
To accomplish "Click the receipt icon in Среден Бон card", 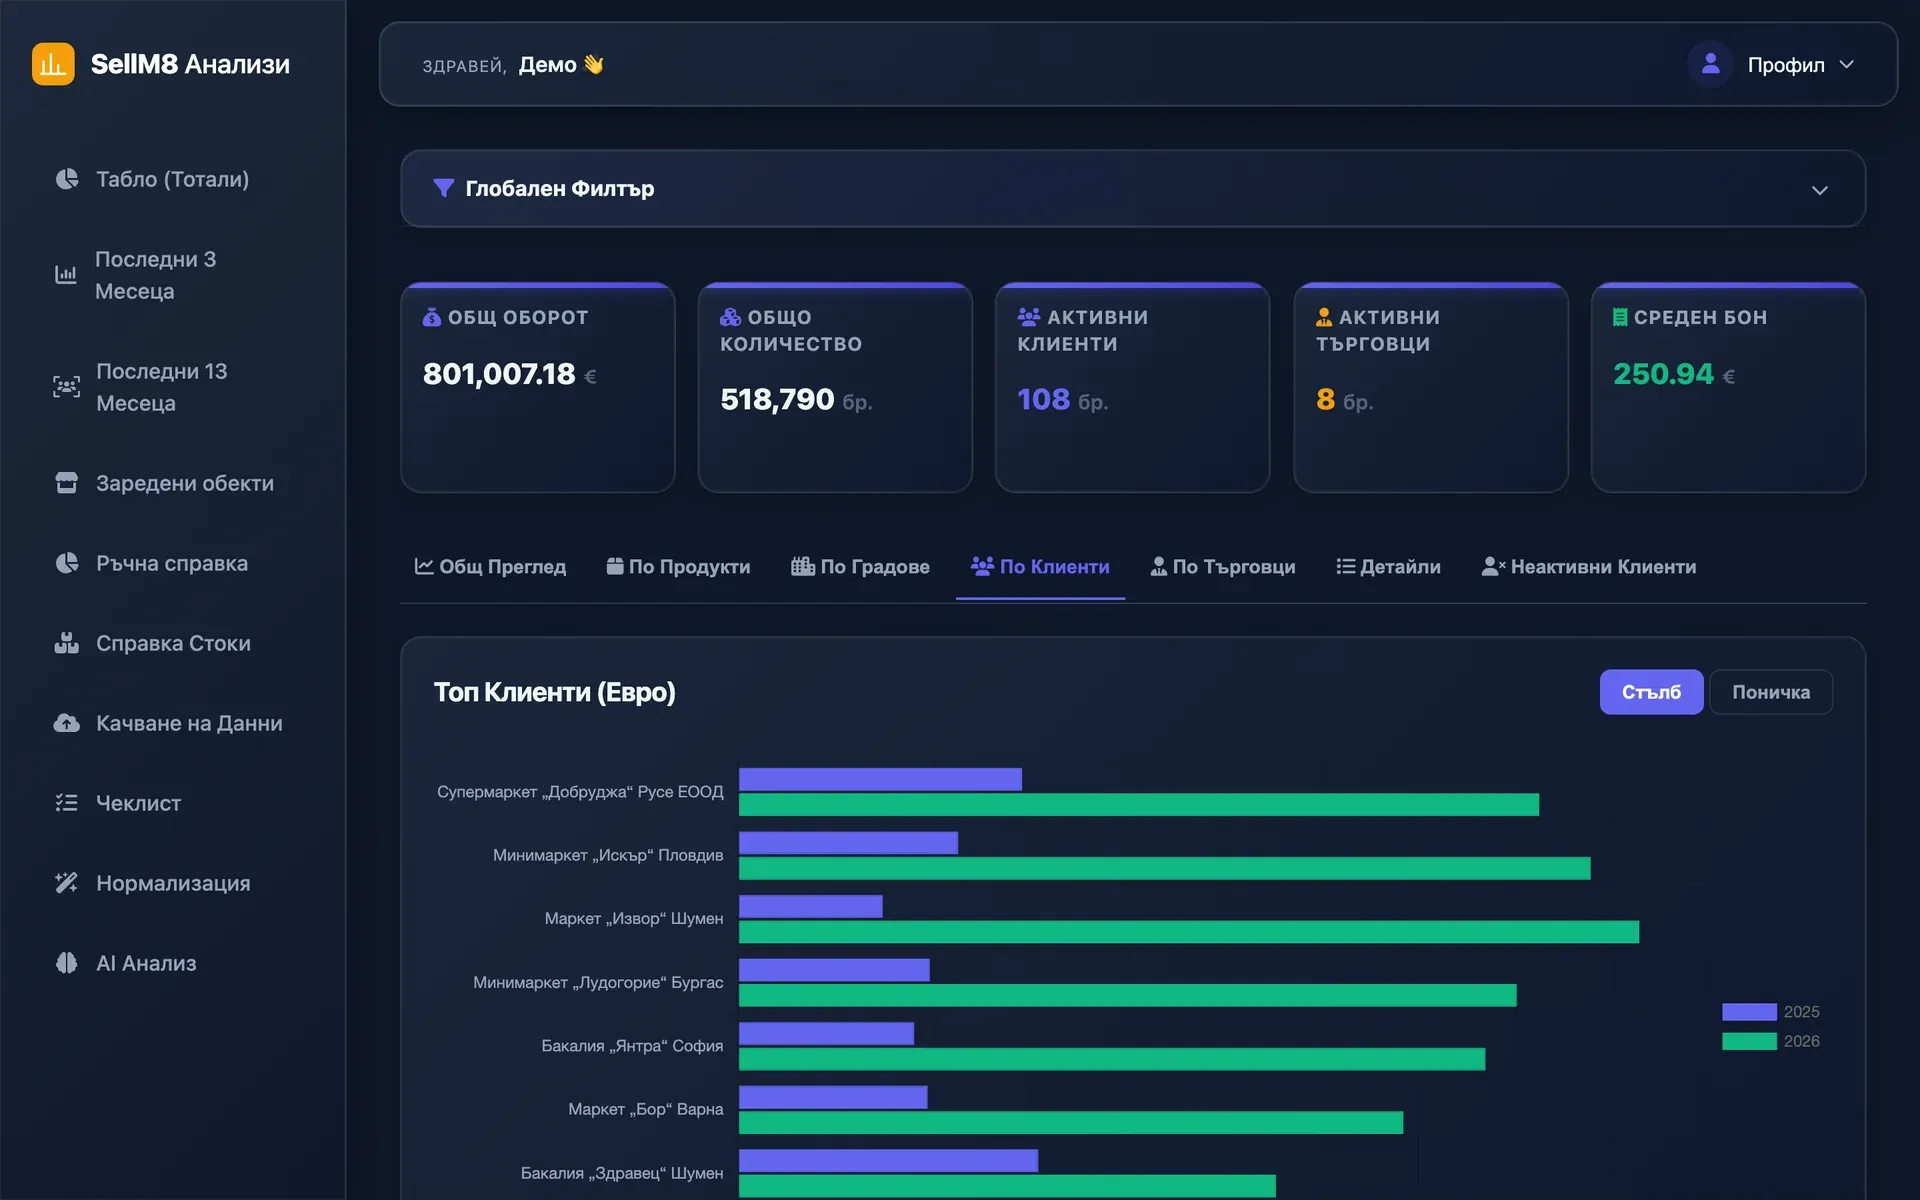I will [1620, 317].
